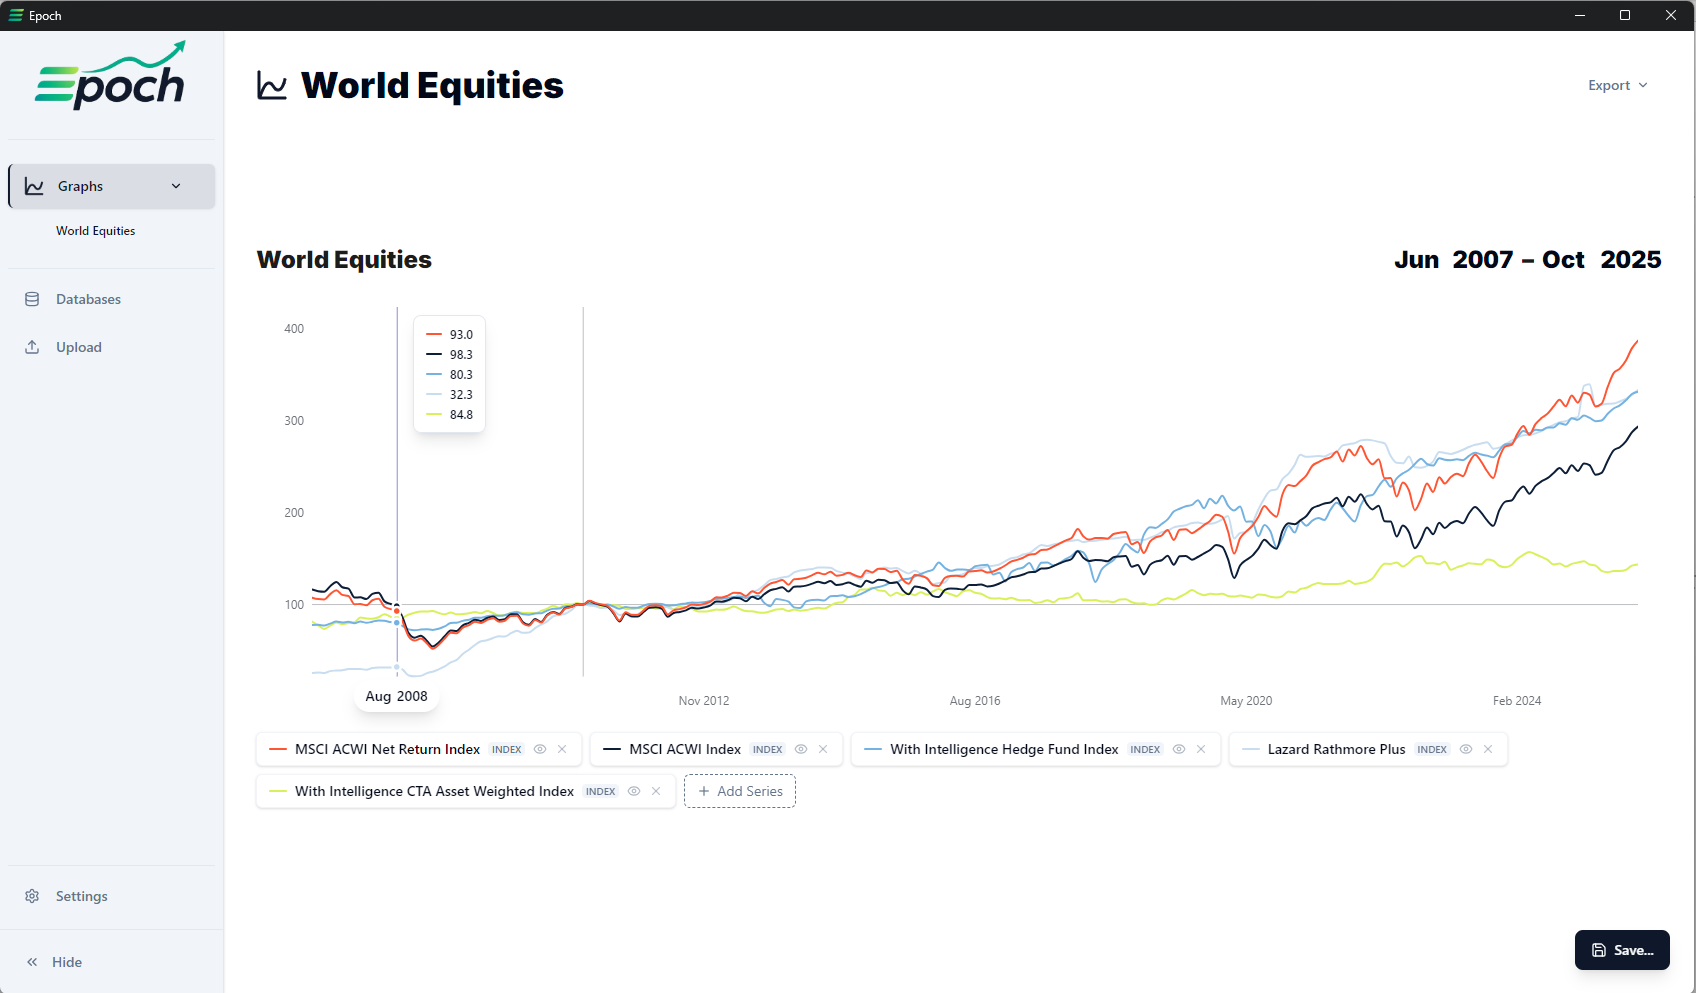Maximize the Epoch window
The image size is (1696, 993).
click(1625, 15)
